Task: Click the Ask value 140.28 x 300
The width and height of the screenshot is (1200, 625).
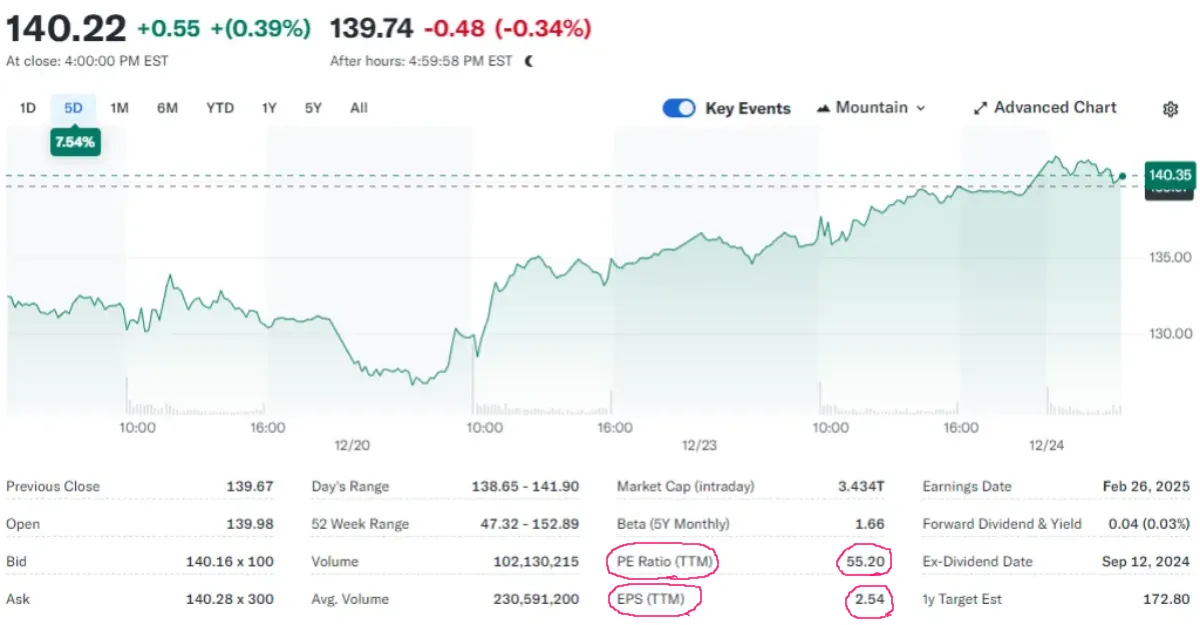Action: click(230, 599)
